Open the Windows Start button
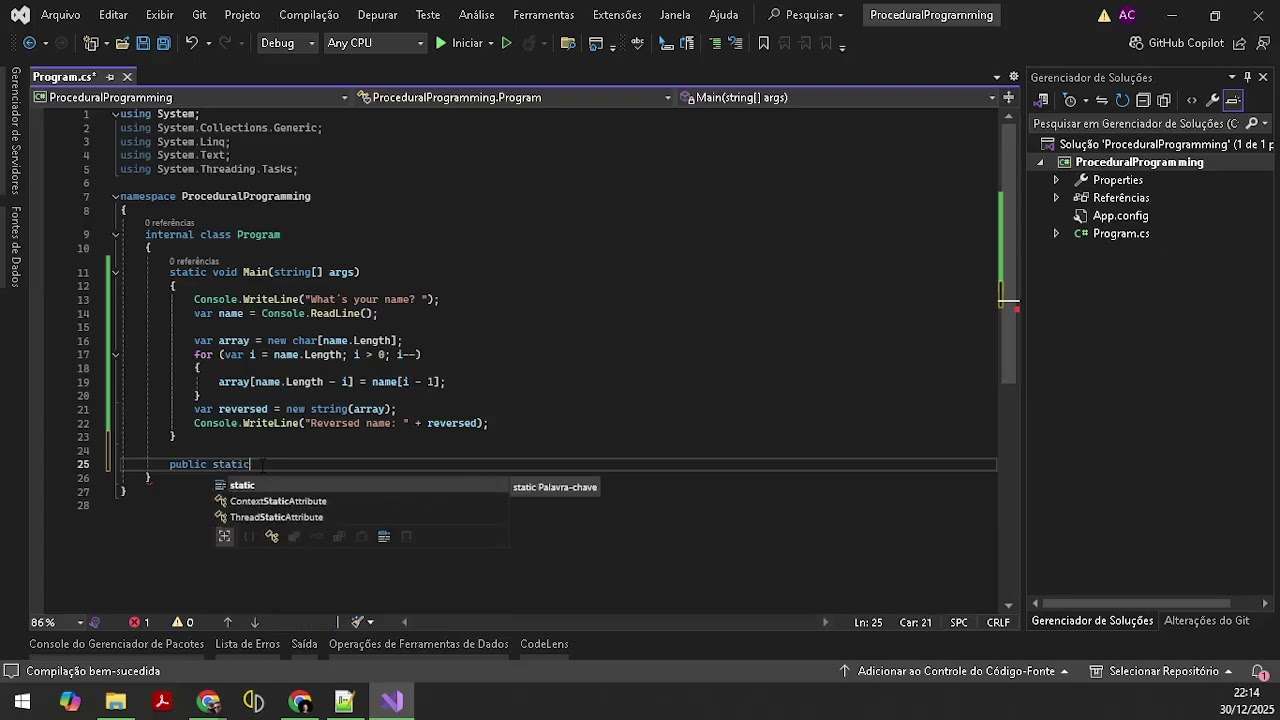1280x720 pixels. (x=22, y=701)
